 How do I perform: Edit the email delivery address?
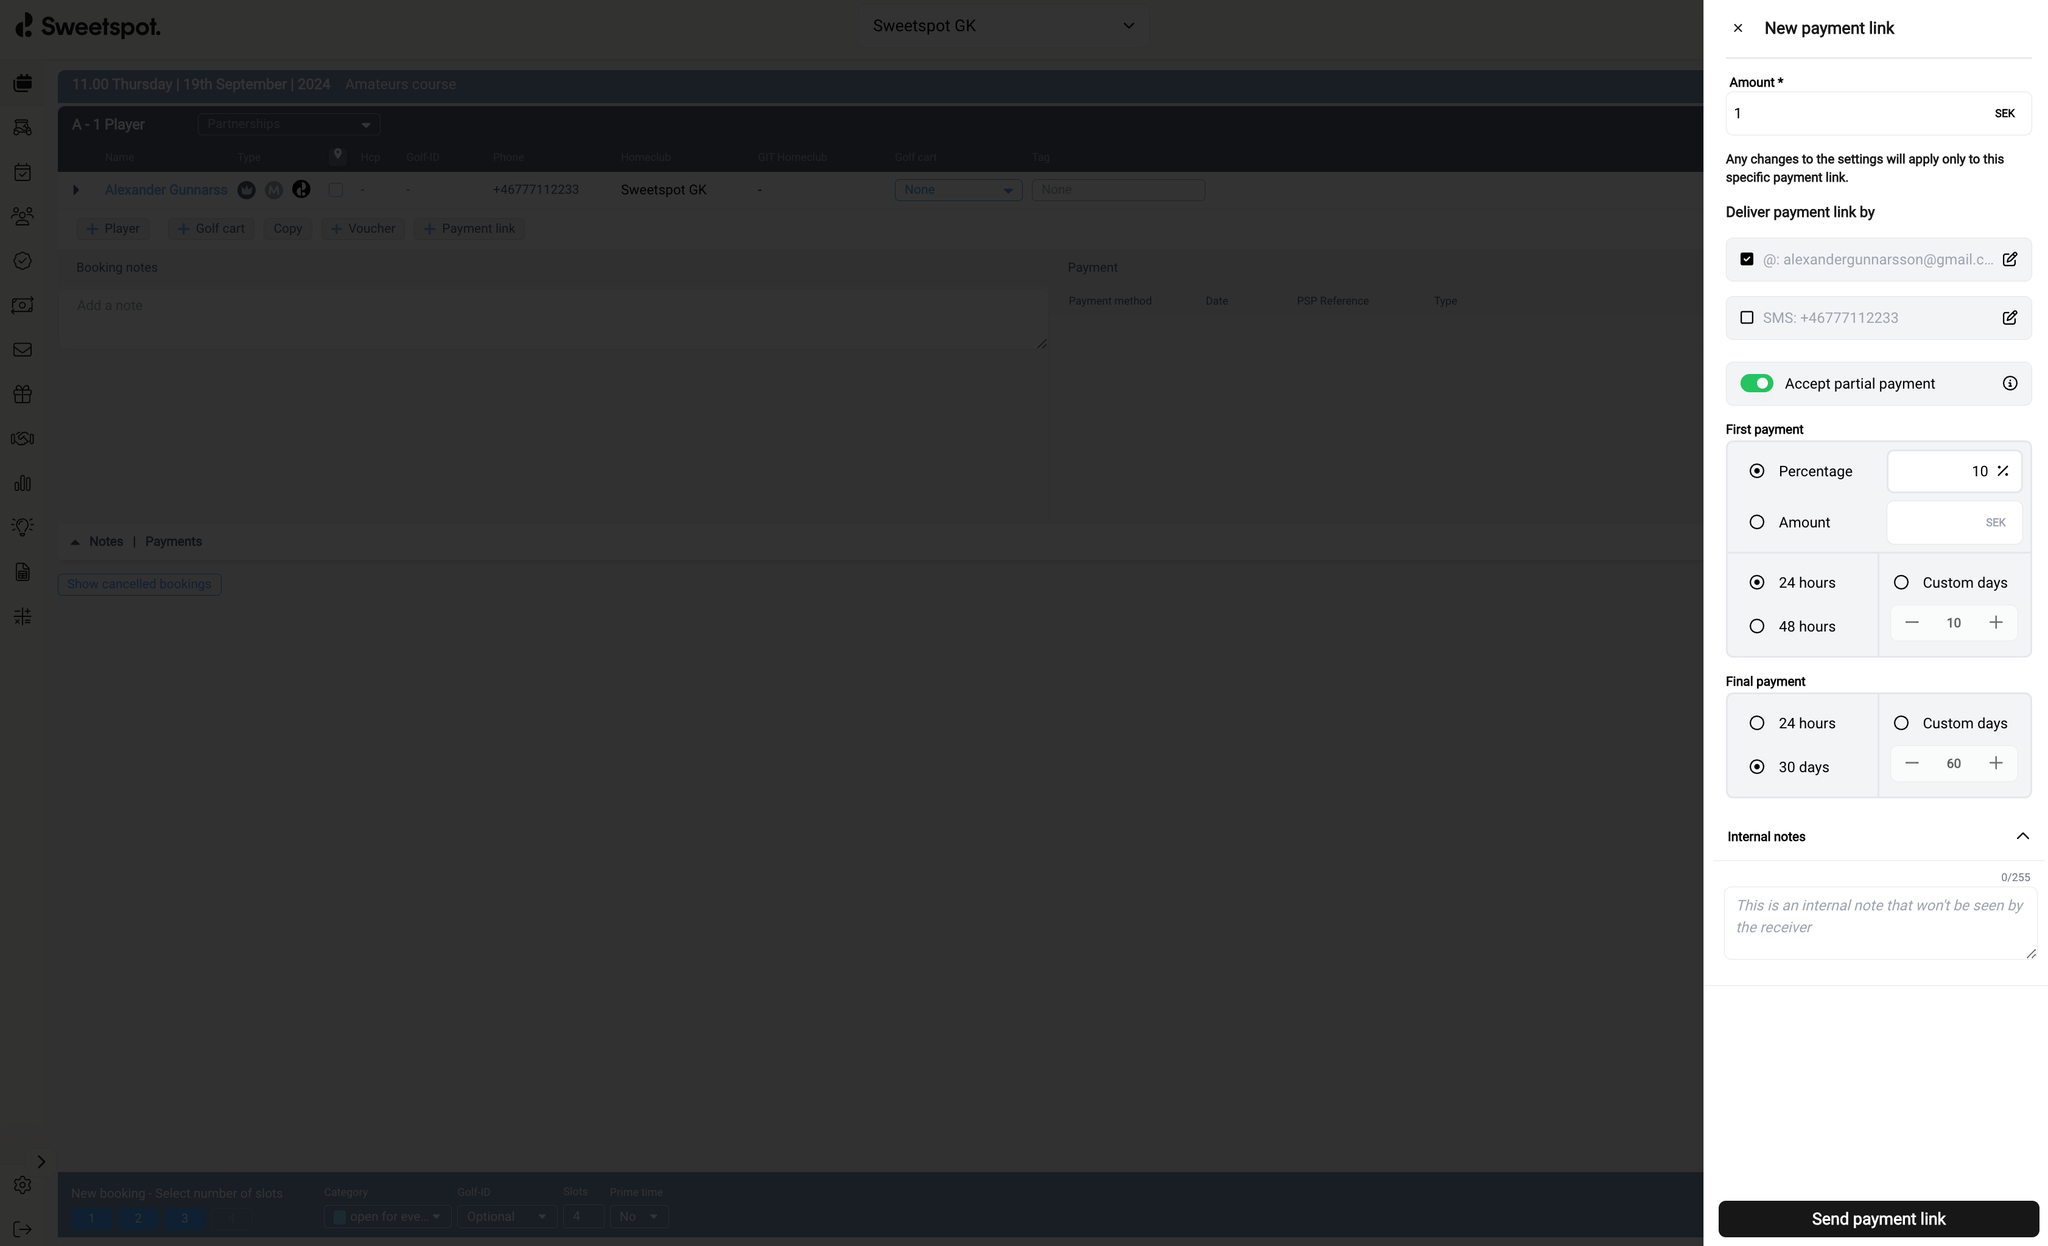pos(2009,259)
